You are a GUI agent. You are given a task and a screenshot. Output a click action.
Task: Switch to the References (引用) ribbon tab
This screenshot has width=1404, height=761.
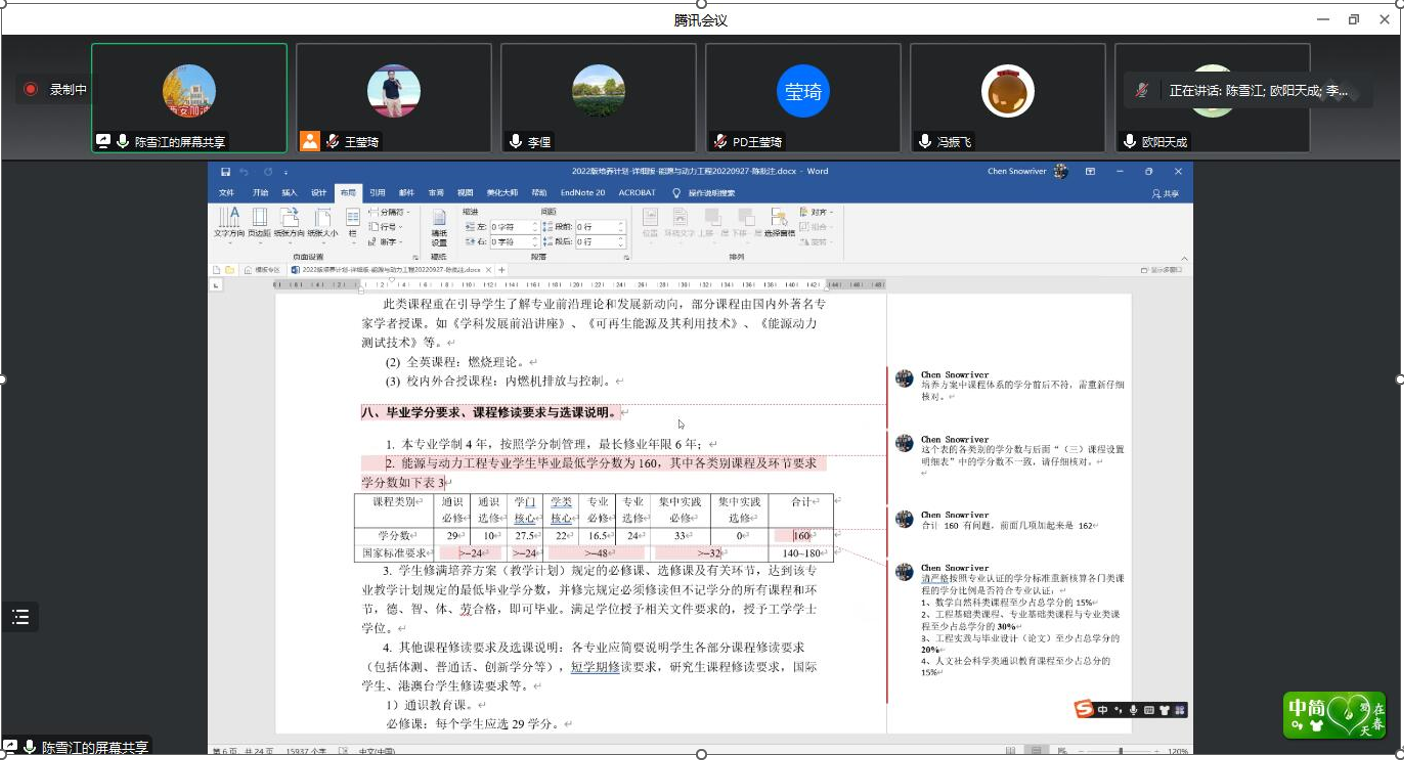377,193
